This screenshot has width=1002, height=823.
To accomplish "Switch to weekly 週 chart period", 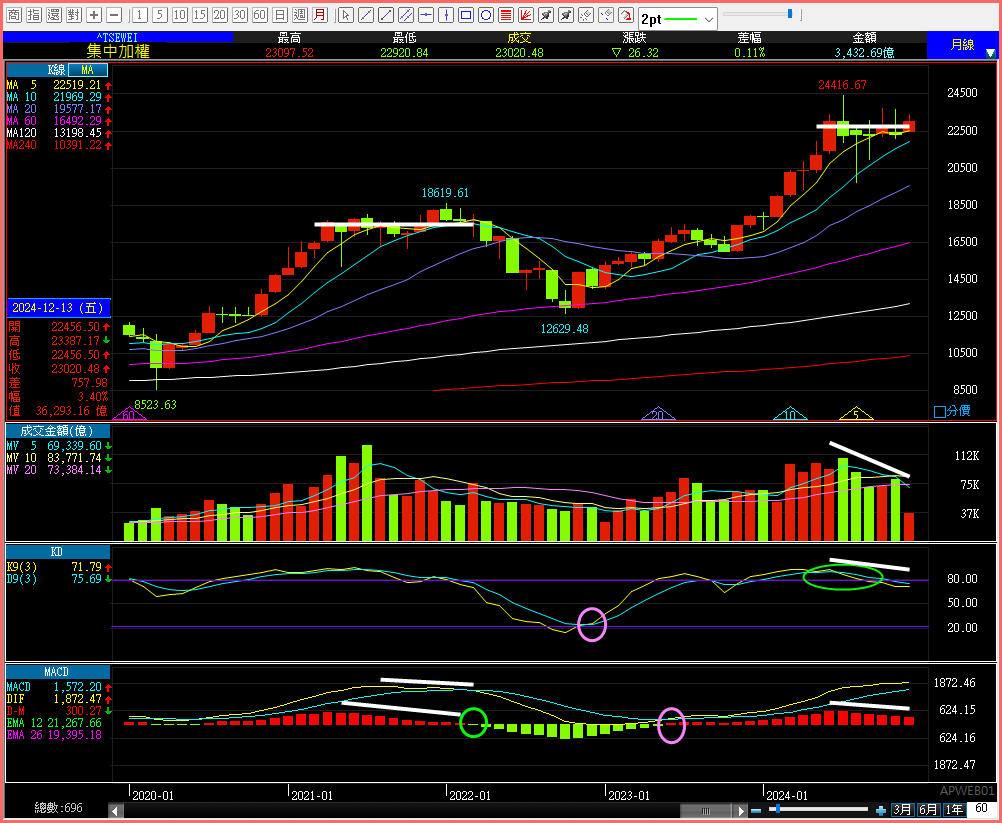I will (299, 15).
